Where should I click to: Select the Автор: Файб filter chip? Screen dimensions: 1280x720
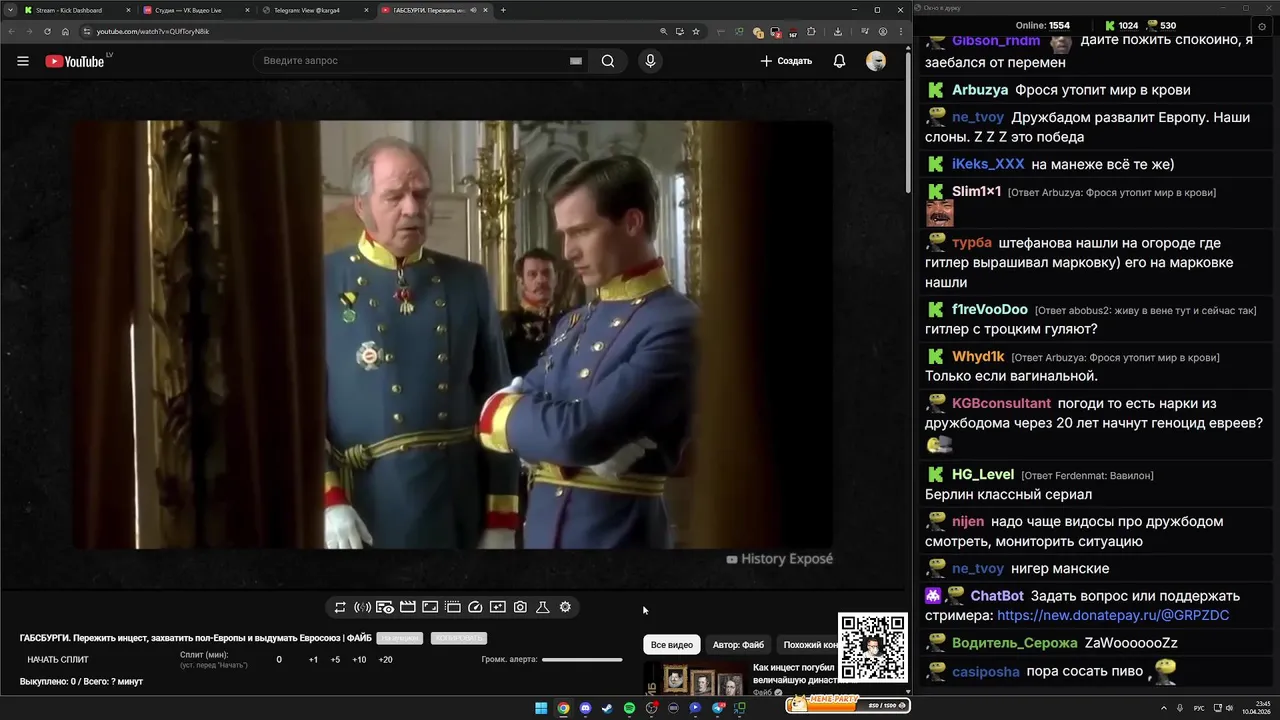click(x=738, y=645)
